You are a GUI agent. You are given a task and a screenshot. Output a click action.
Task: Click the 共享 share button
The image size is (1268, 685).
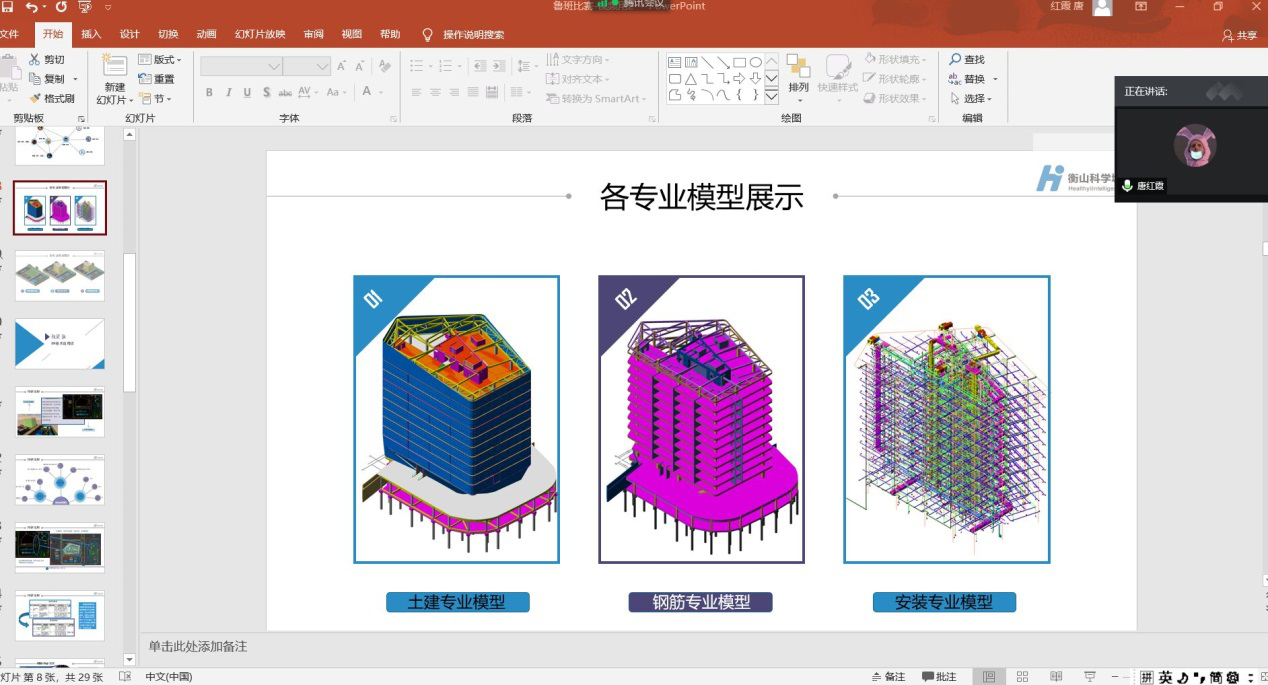coord(1240,35)
